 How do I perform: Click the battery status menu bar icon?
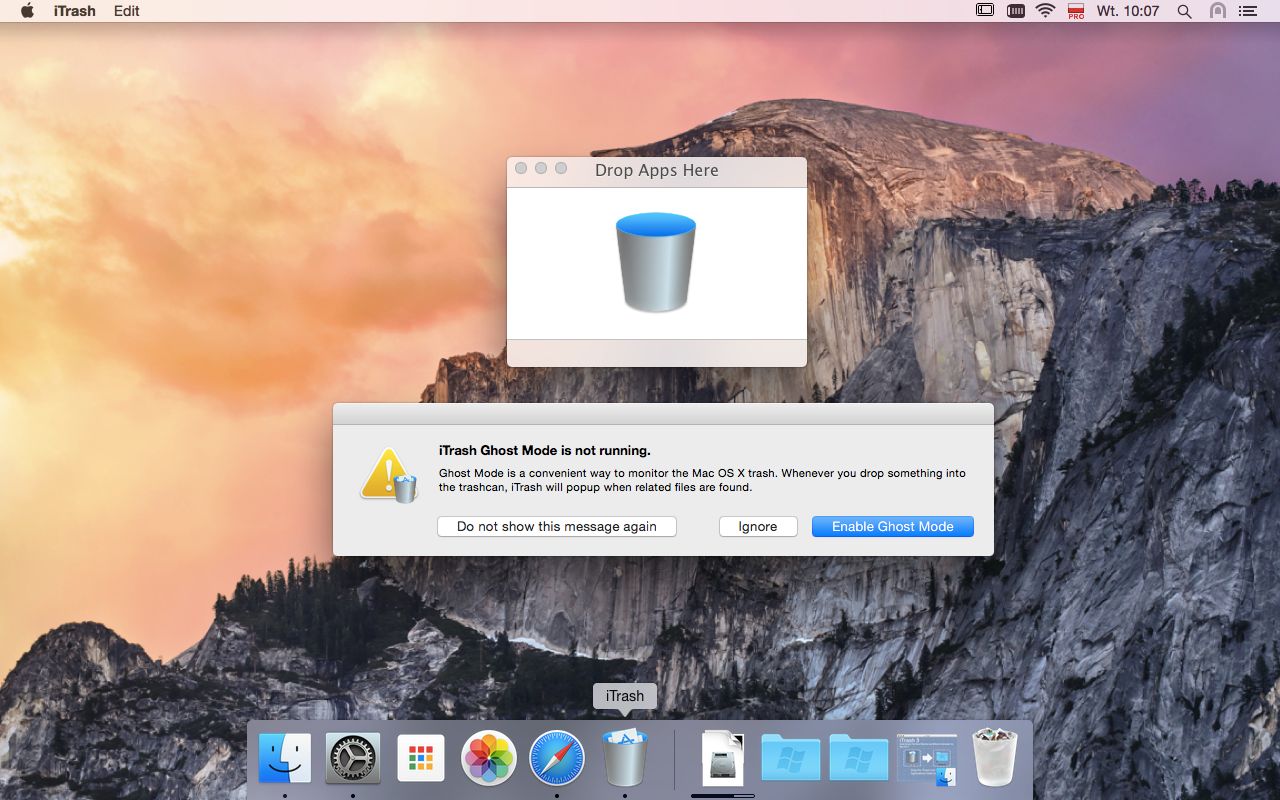coord(1015,11)
